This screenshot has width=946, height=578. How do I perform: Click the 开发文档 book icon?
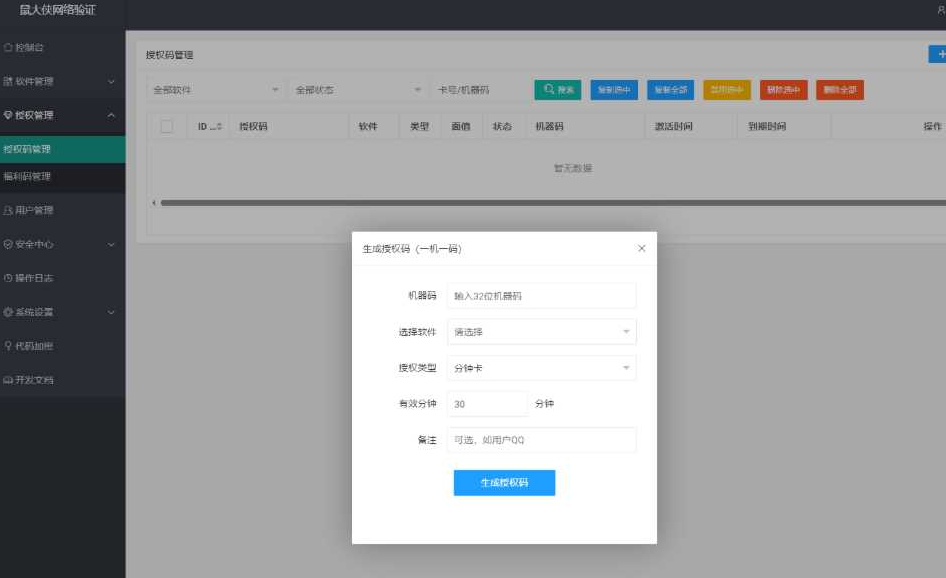point(8,380)
